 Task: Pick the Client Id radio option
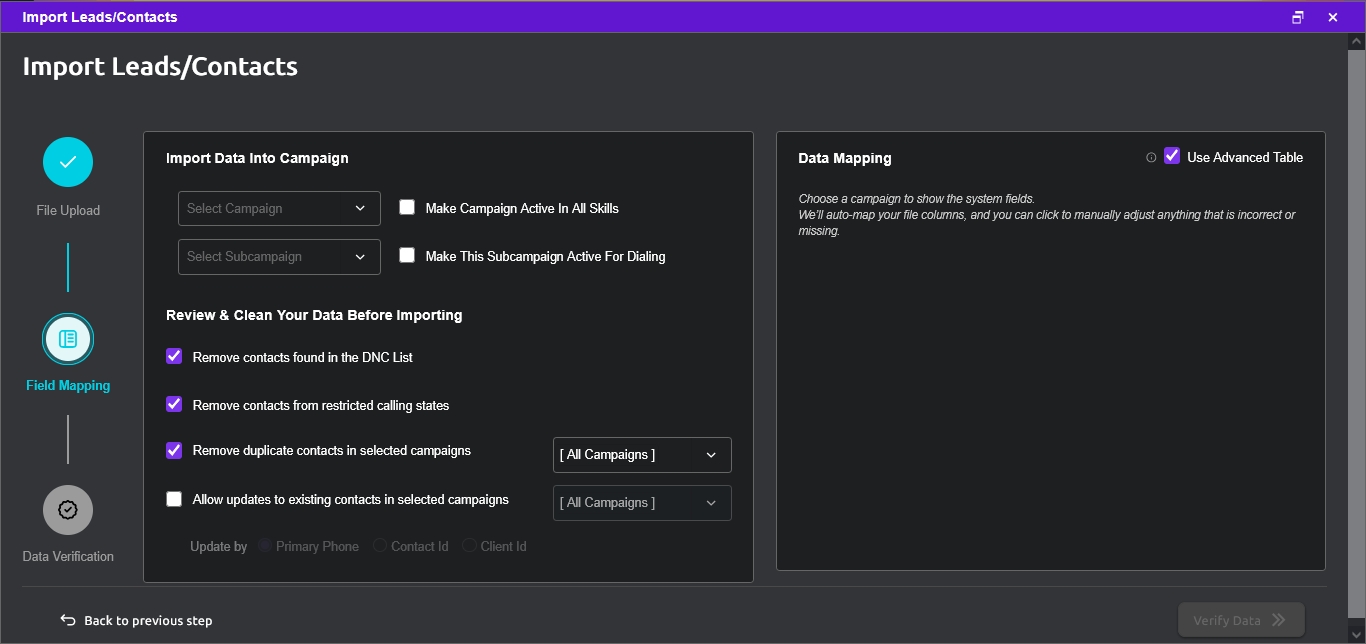tap(469, 546)
